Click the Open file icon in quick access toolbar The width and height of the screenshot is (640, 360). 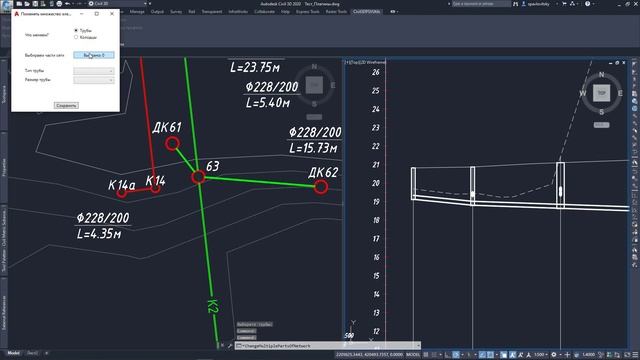[x=27, y=4]
